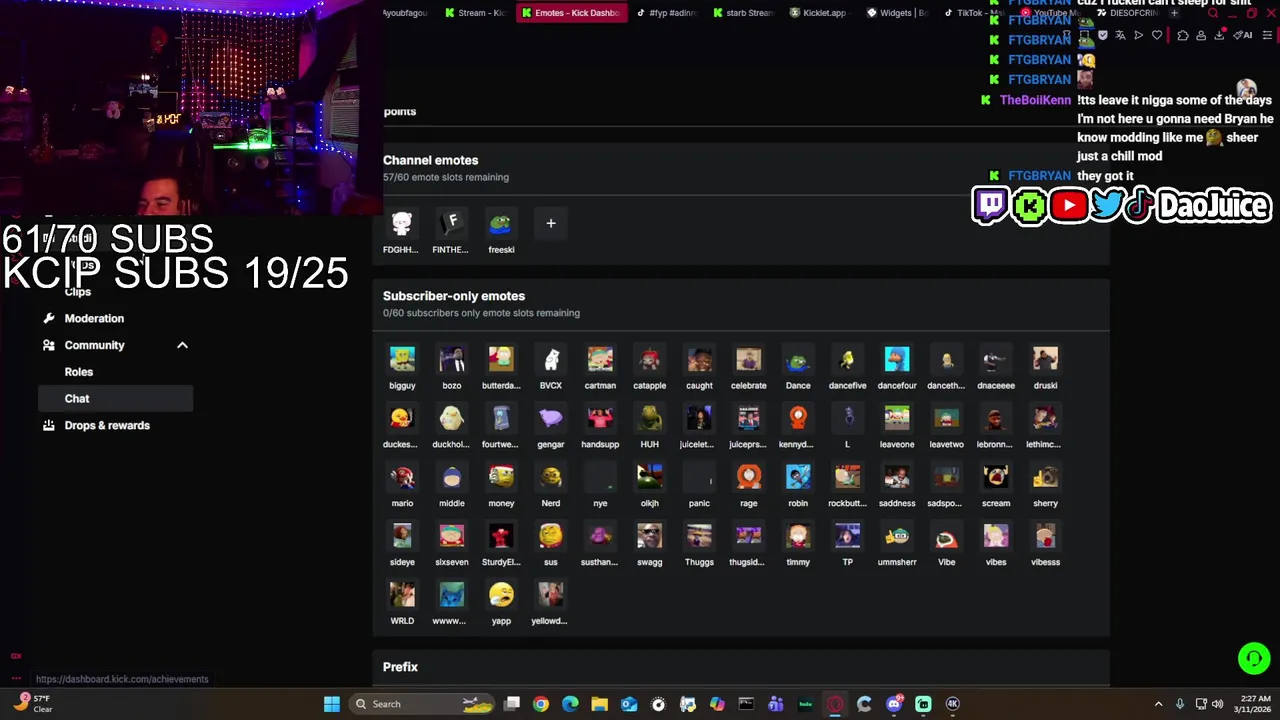This screenshot has height=720, width=1280.
Task: Collapse the Community sidebar section
Action: tap(182, 345)
